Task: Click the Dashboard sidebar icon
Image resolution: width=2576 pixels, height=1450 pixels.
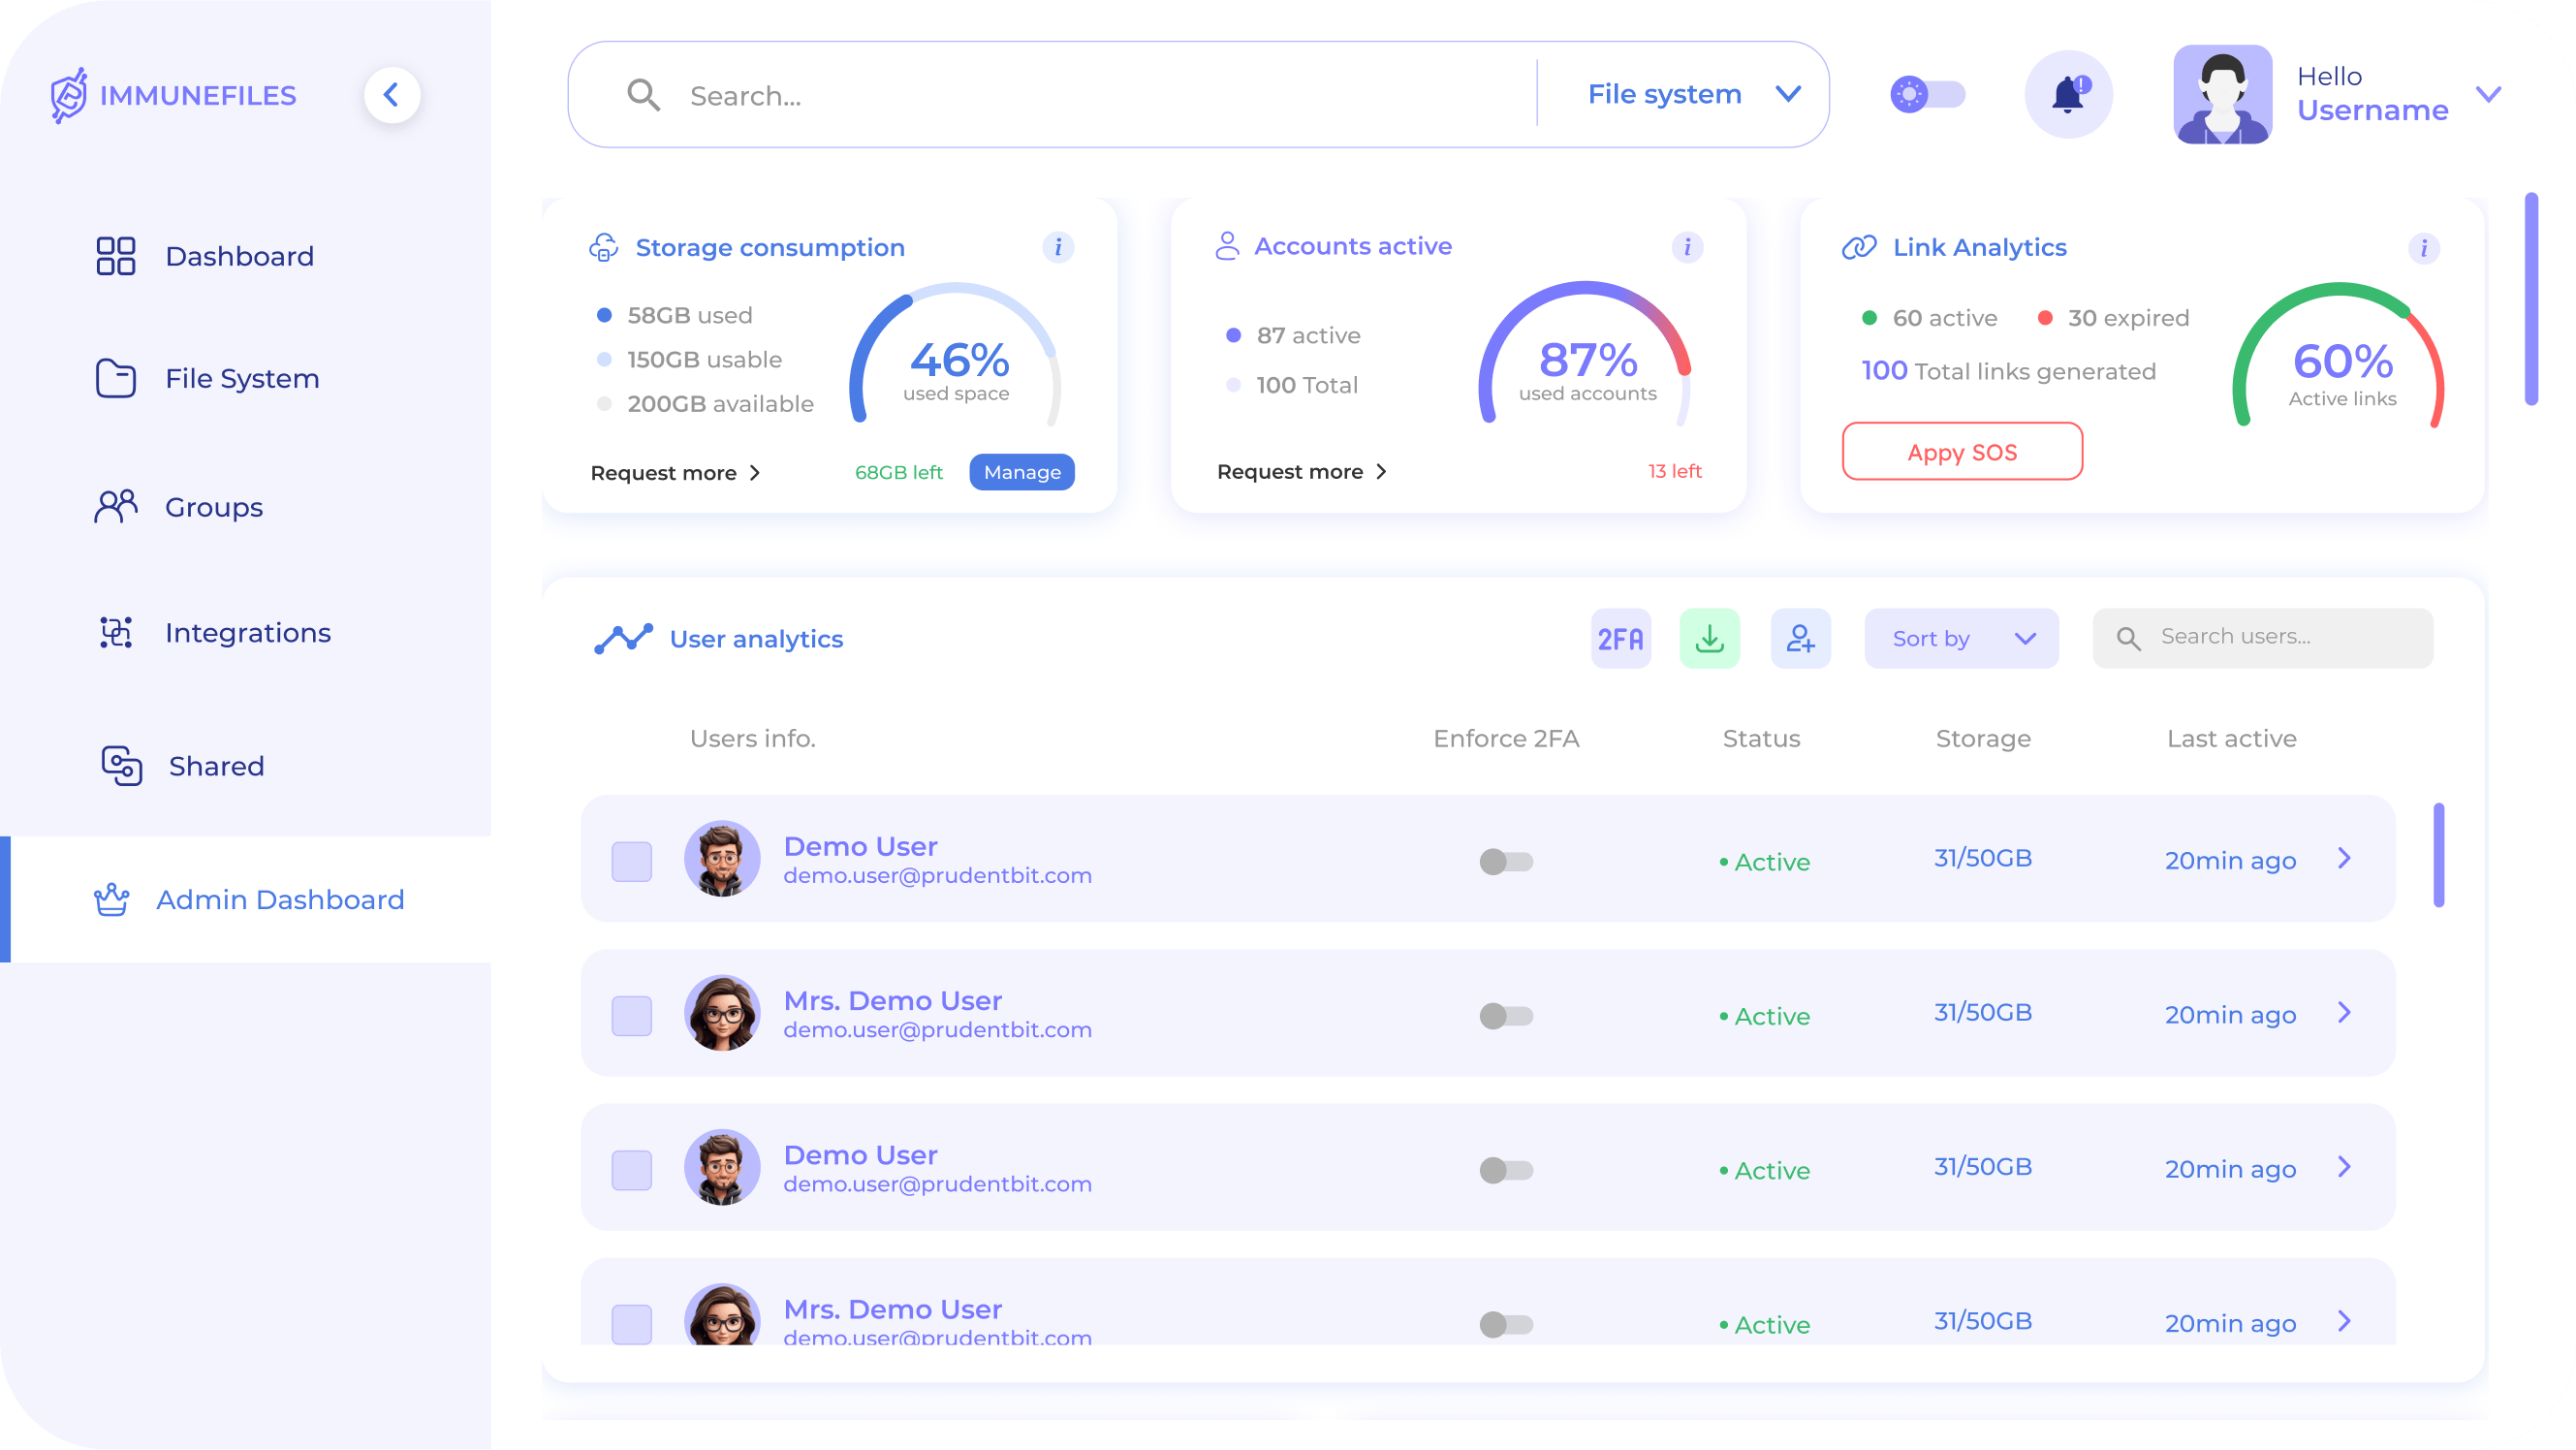Action: point(115,253)
